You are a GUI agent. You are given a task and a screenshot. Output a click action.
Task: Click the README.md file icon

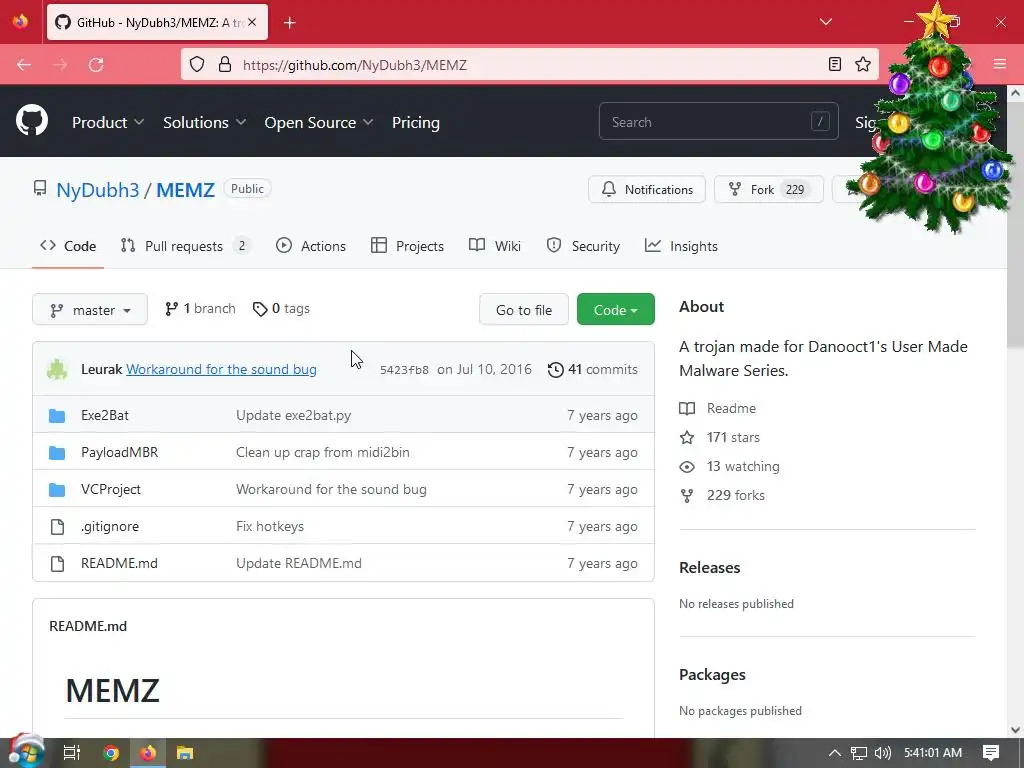(57, 564)
